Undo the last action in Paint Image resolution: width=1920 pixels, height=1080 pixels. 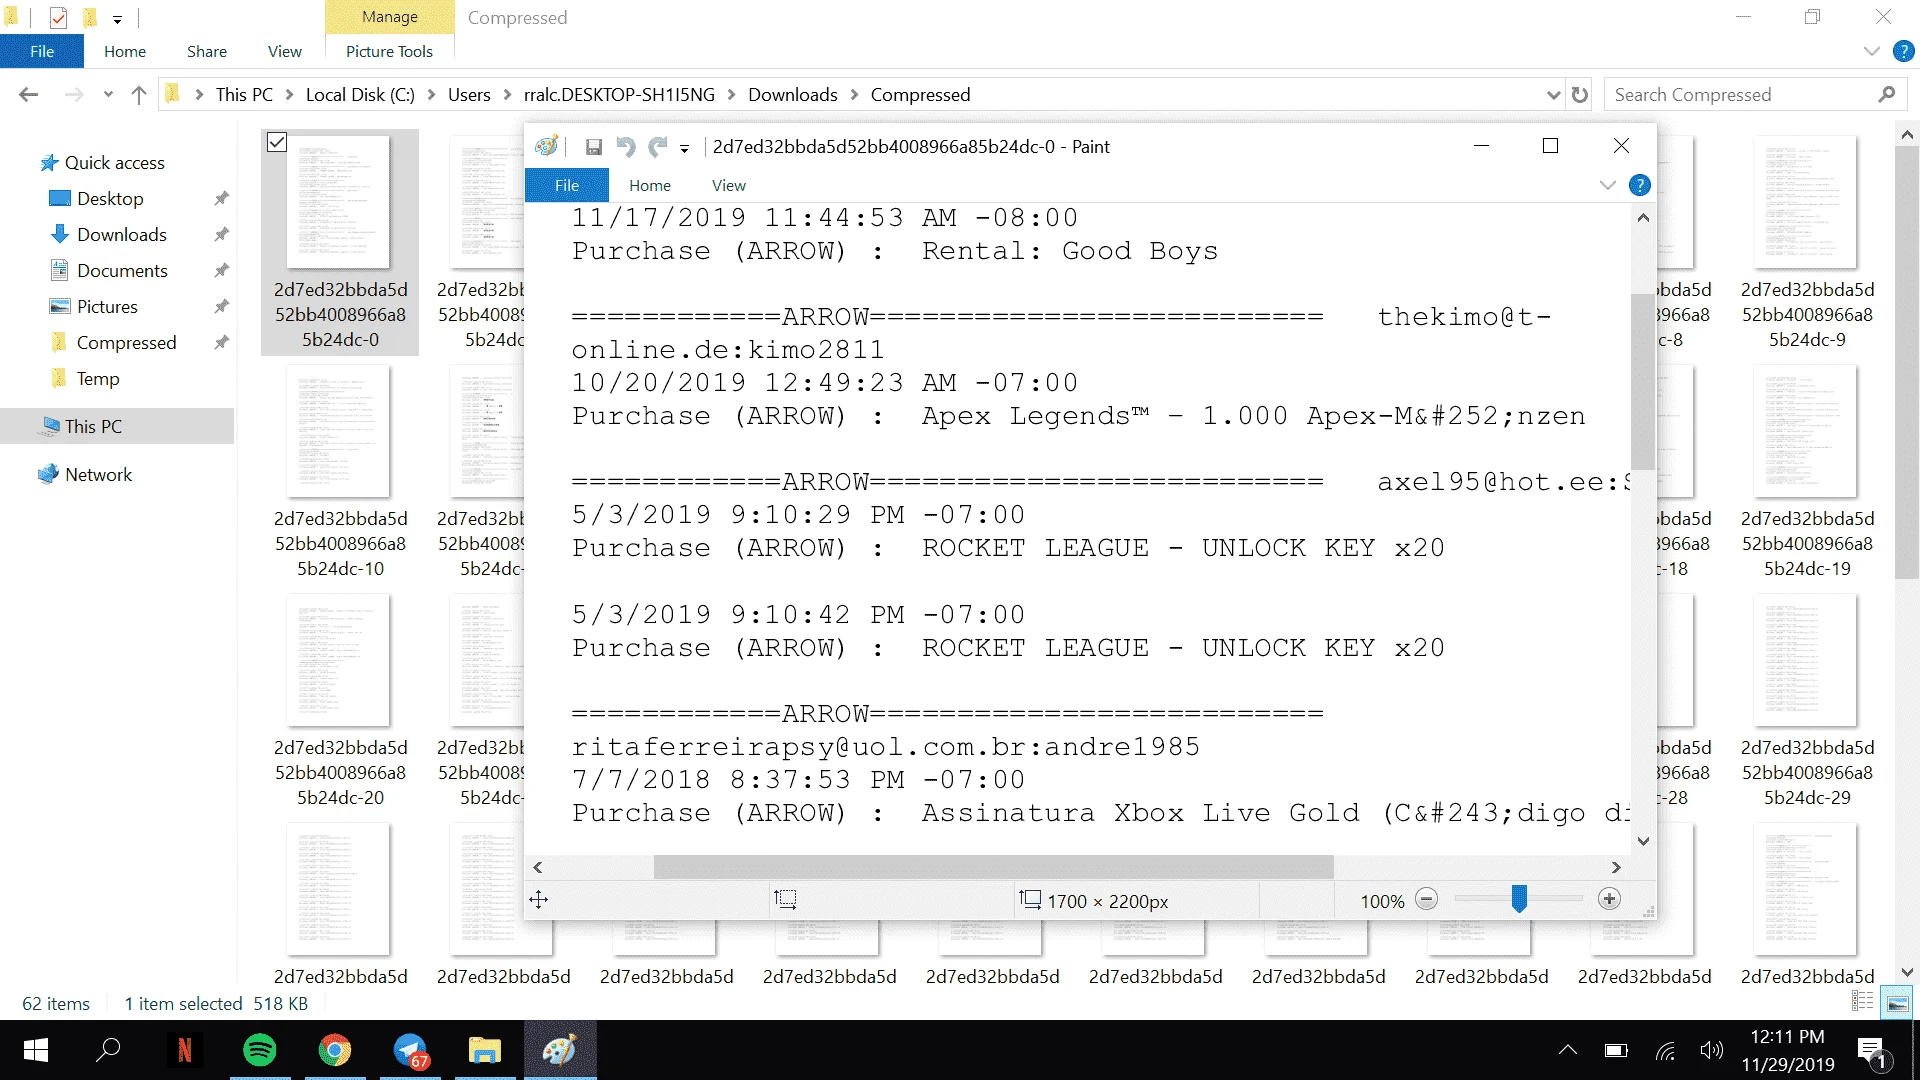pyautogui.click(x=626, y=147)
